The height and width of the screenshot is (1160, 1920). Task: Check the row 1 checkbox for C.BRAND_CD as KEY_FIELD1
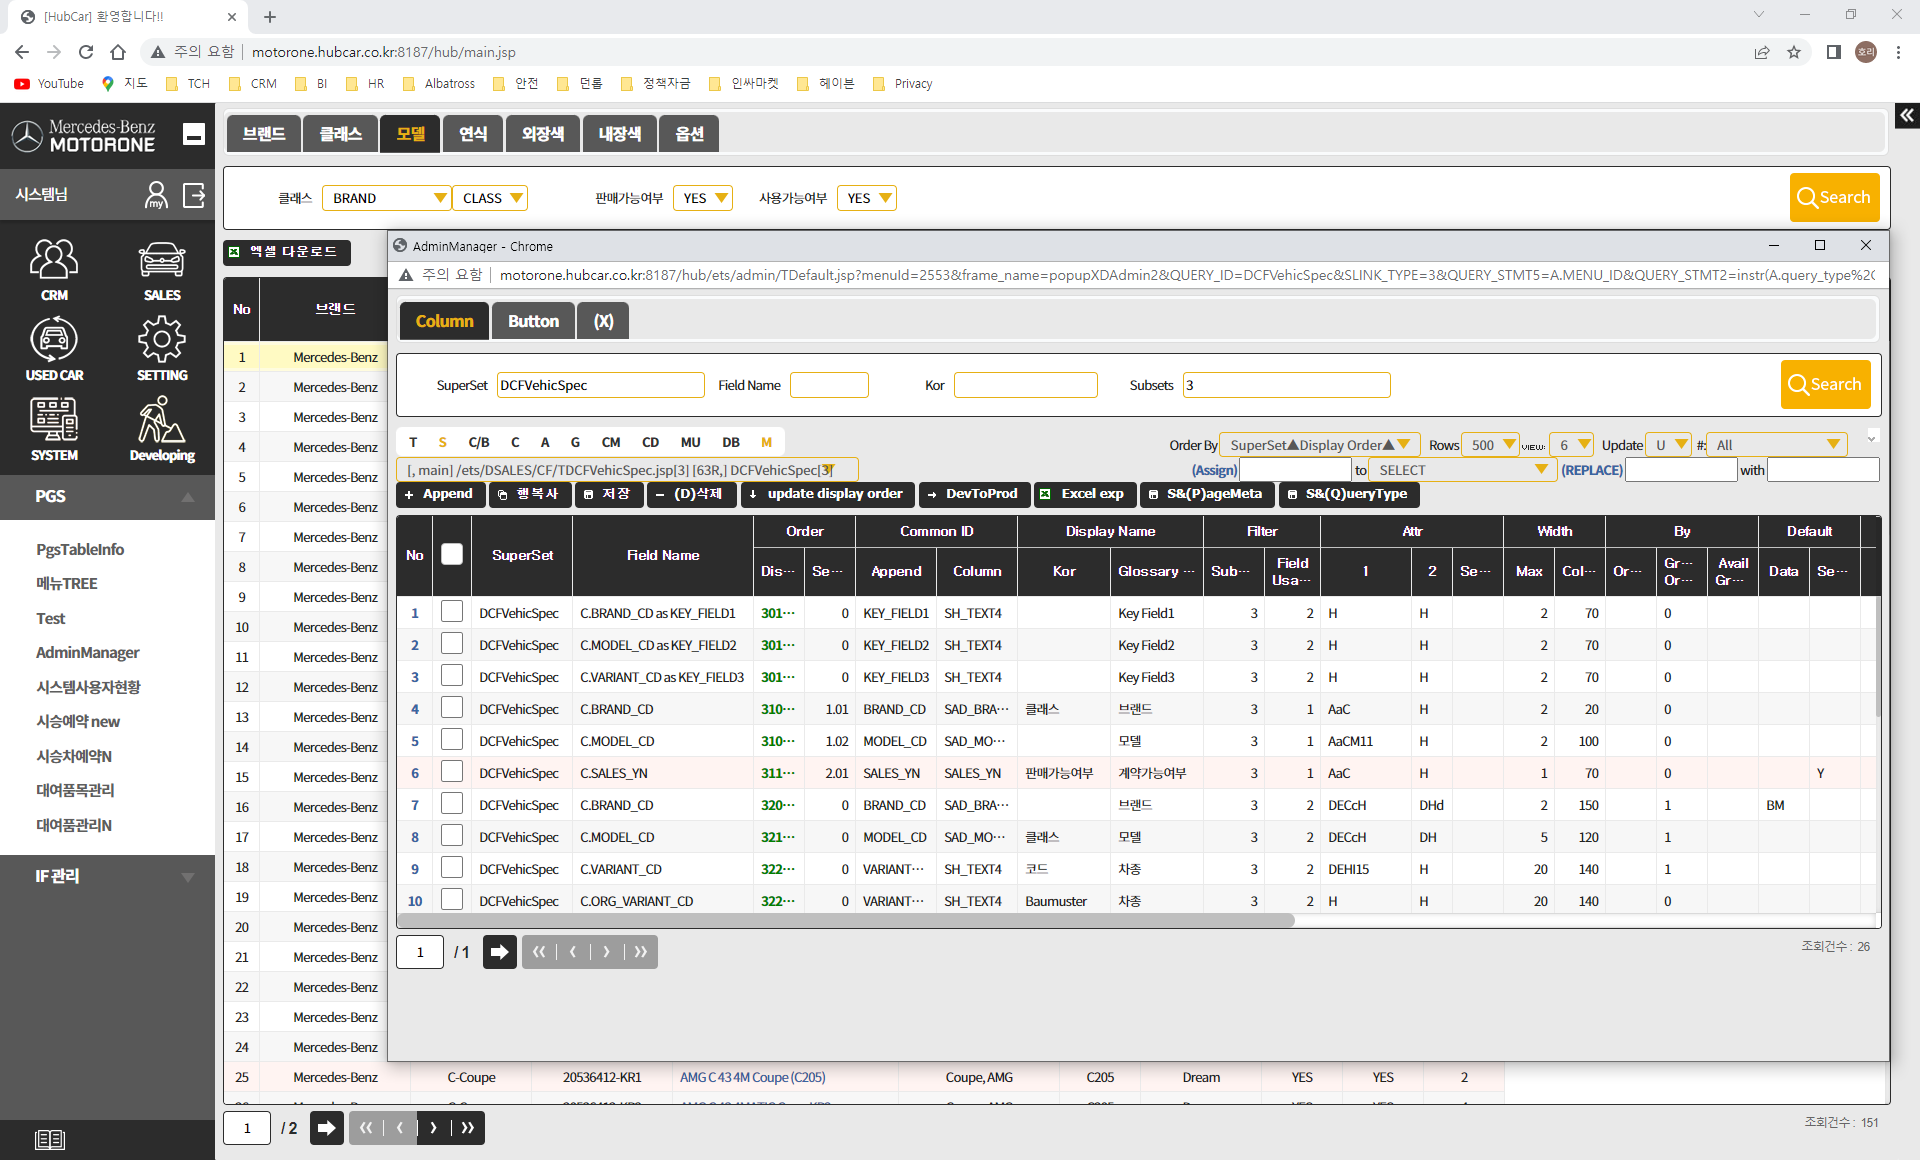[452, 612]
